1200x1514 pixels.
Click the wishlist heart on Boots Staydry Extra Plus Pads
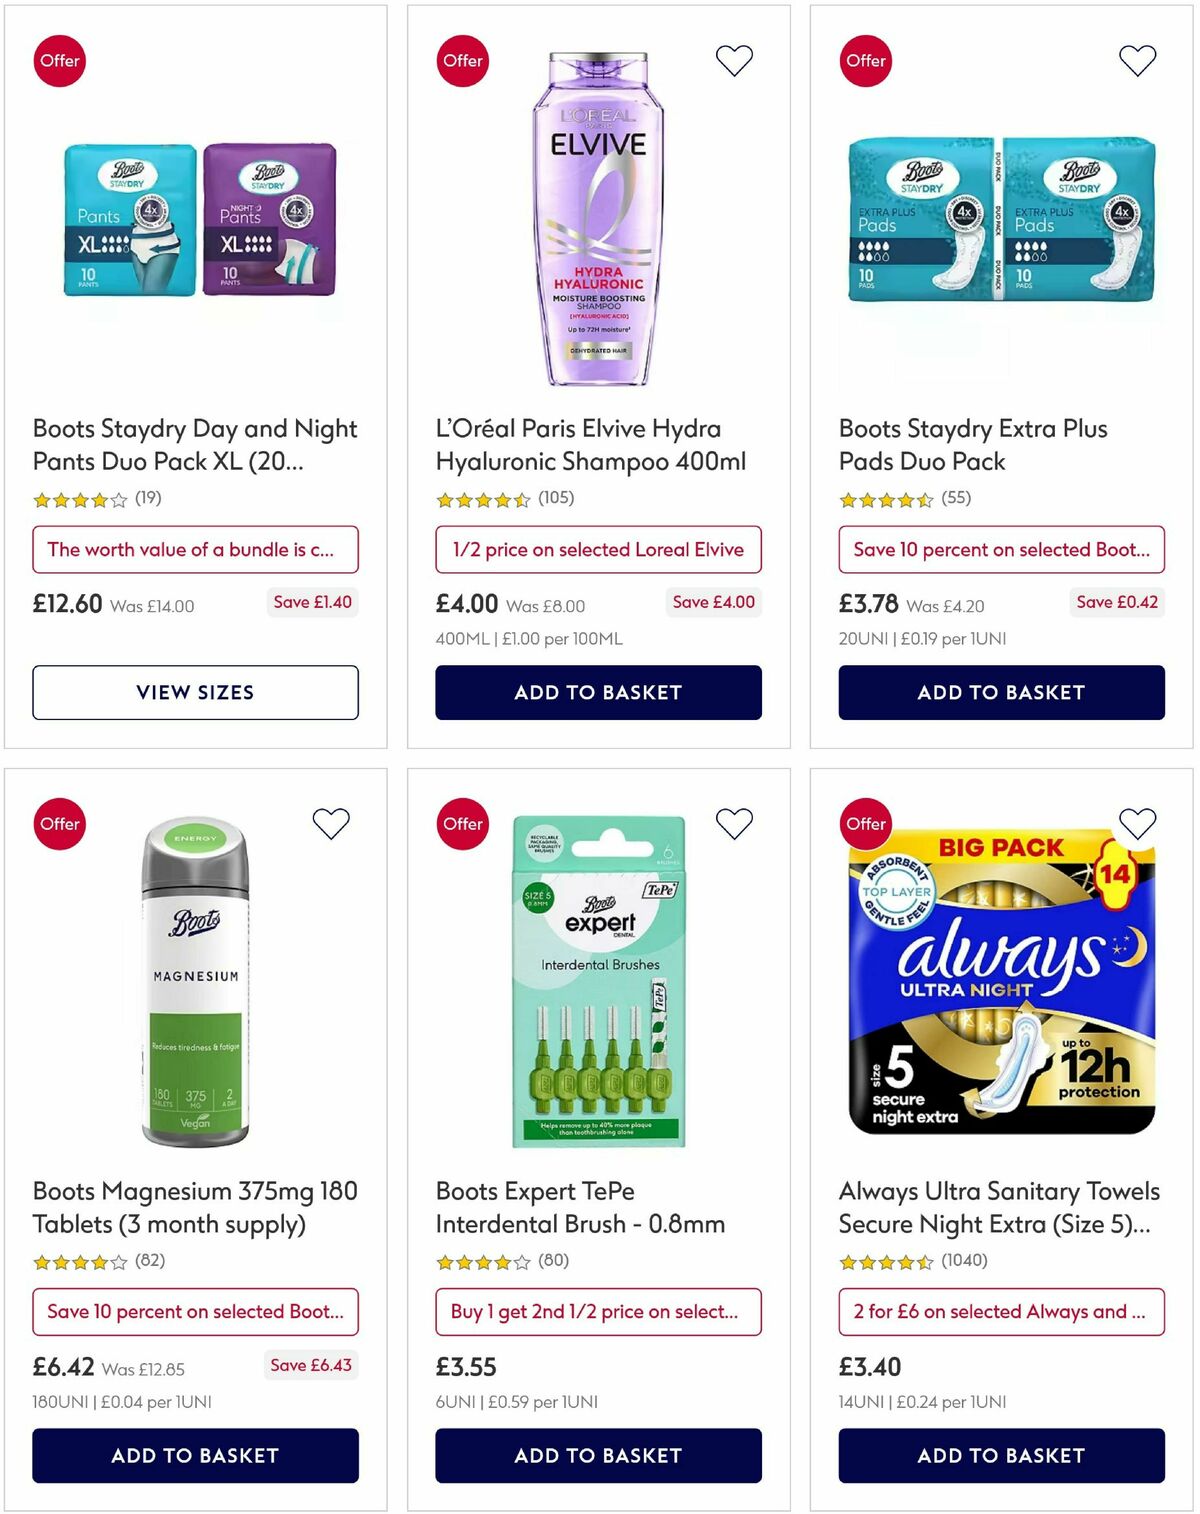1137,60
